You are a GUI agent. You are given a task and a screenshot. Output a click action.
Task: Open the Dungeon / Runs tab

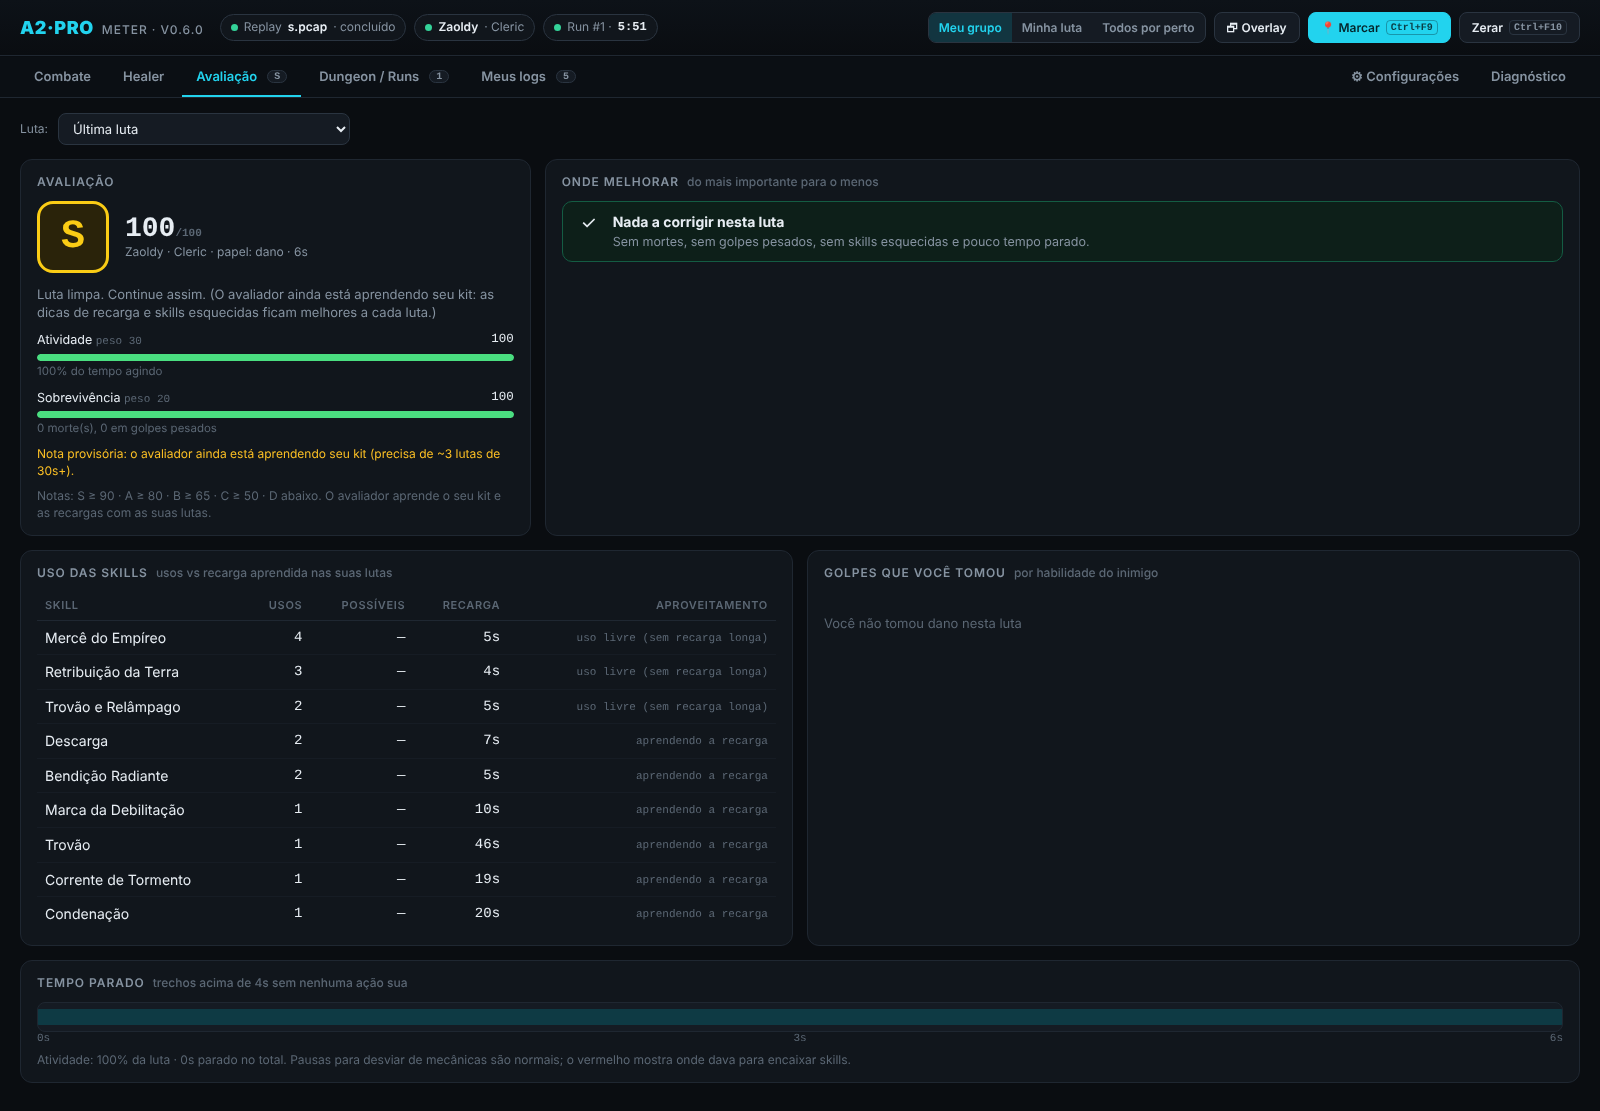point(384,76)
